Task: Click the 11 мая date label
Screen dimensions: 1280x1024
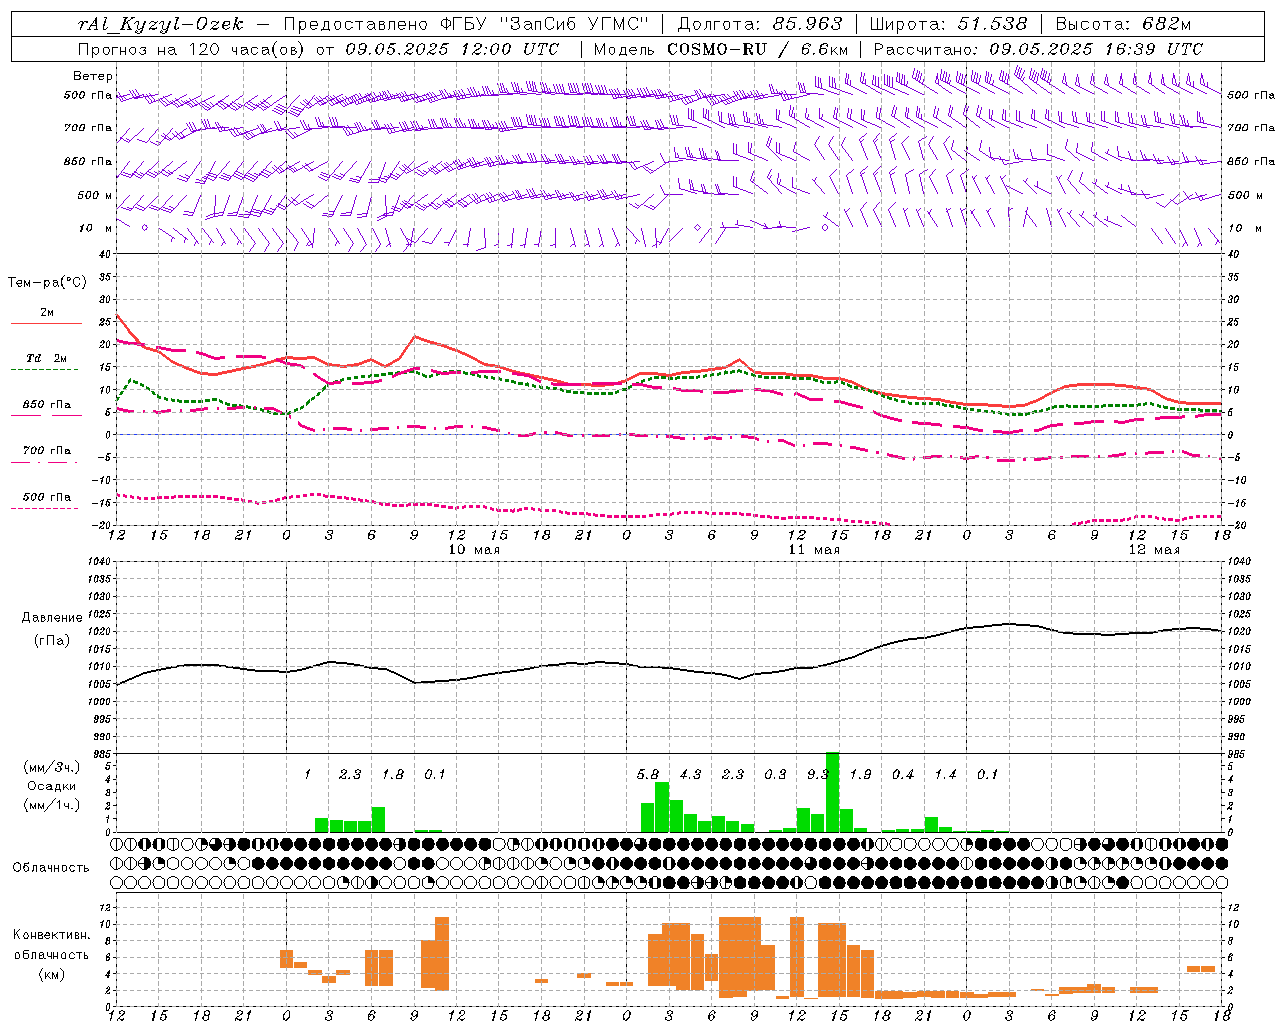Action: click(x=814, y=550)
